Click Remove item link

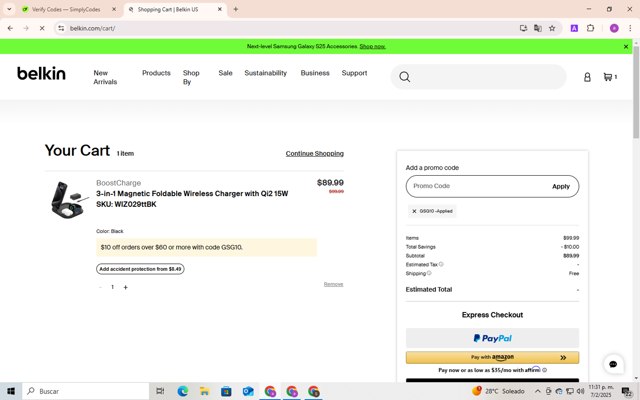pyautogui.click(x=333, y=284)
